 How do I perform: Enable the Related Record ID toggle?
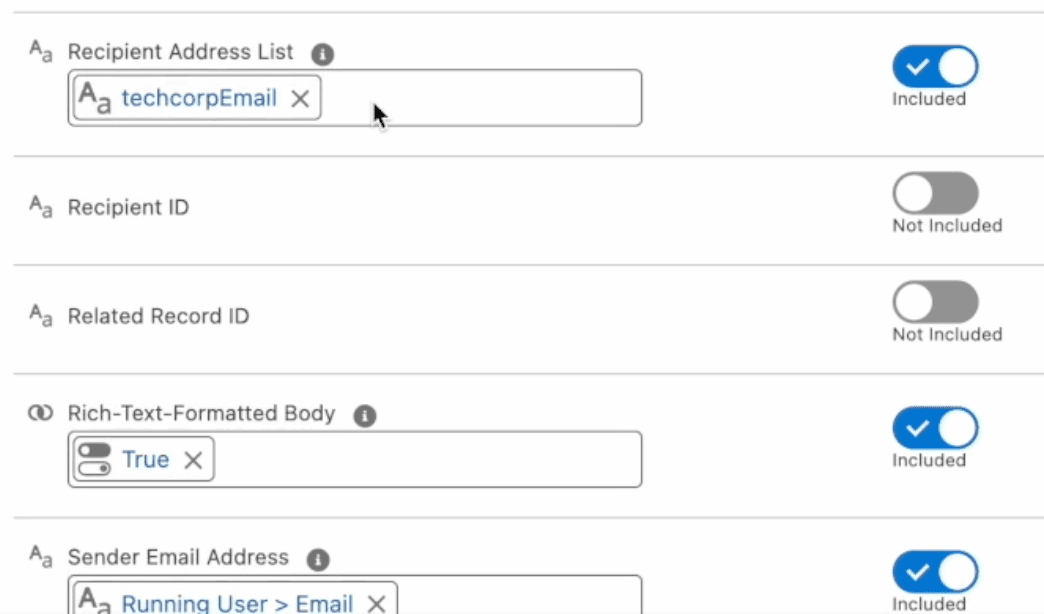[x=935, y=302]
